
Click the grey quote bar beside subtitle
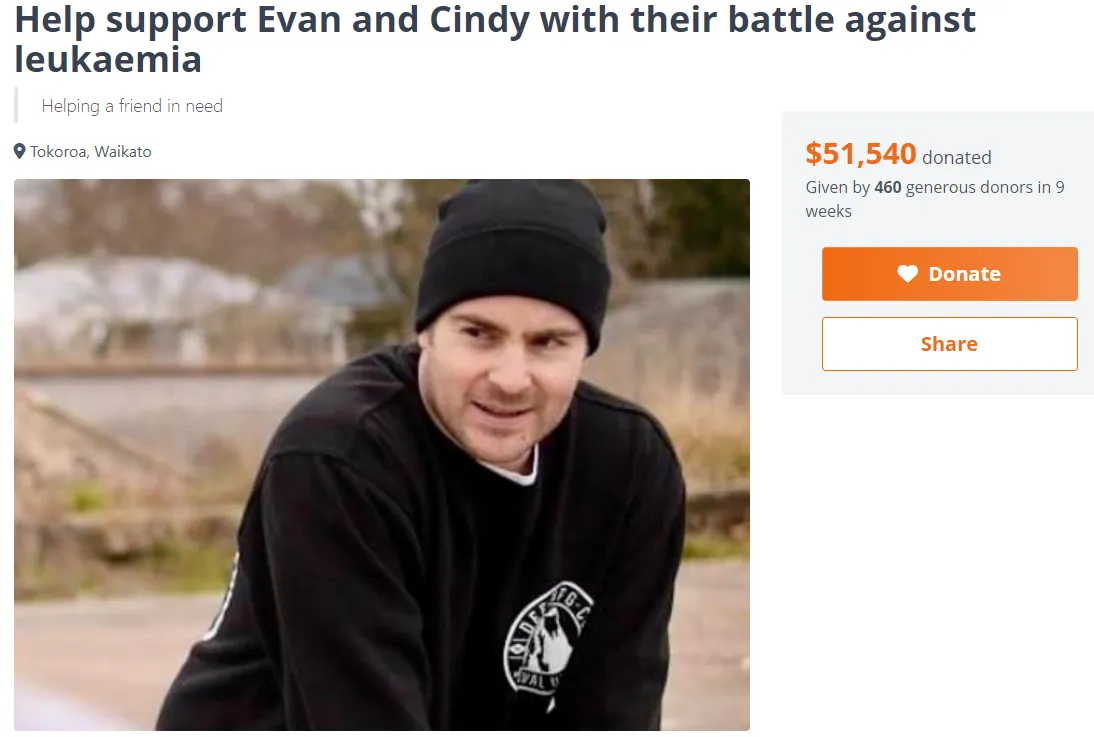point(16,105)
